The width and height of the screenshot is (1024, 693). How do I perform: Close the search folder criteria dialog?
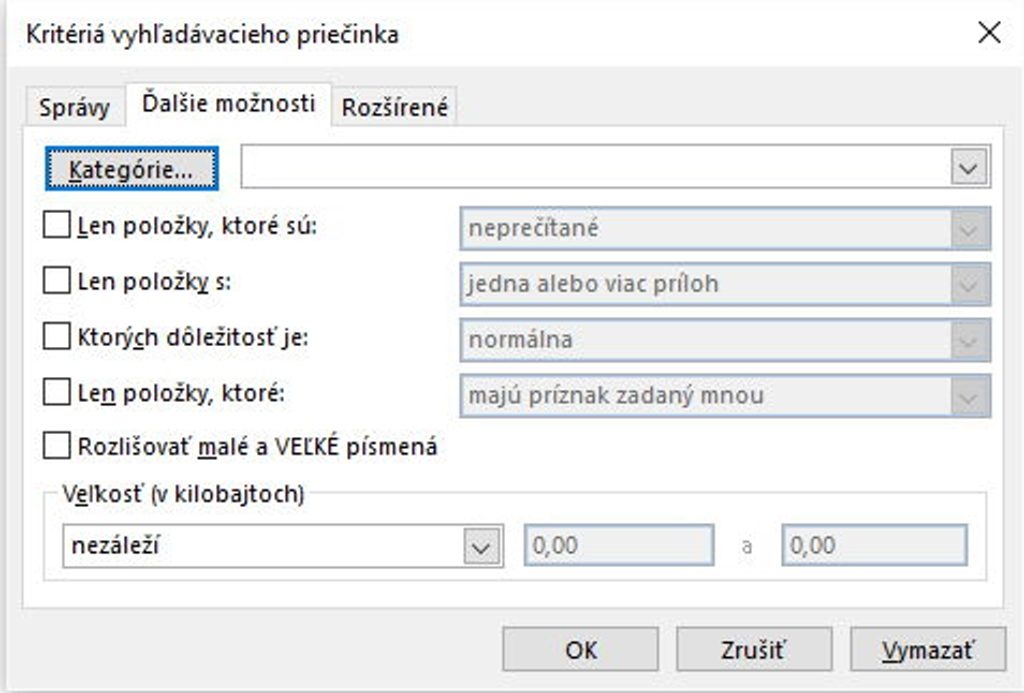pyautogui.click(x=988, y=33)
